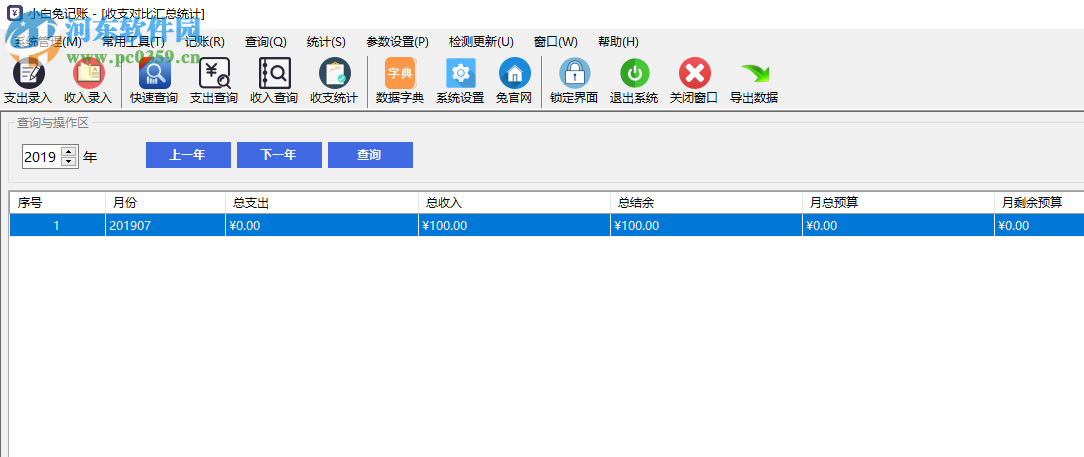The height and width of the screenshot is (457, 1084).
Task: Open the 帮助(H) menu
Action: (x=618, y=41)
